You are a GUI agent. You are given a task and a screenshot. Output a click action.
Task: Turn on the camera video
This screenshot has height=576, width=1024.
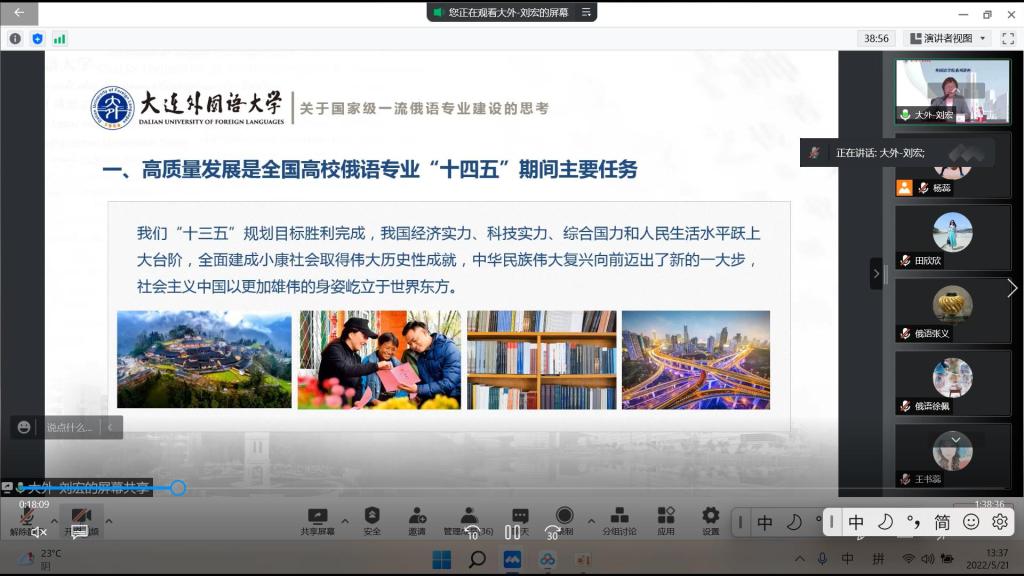coord(81,520)
